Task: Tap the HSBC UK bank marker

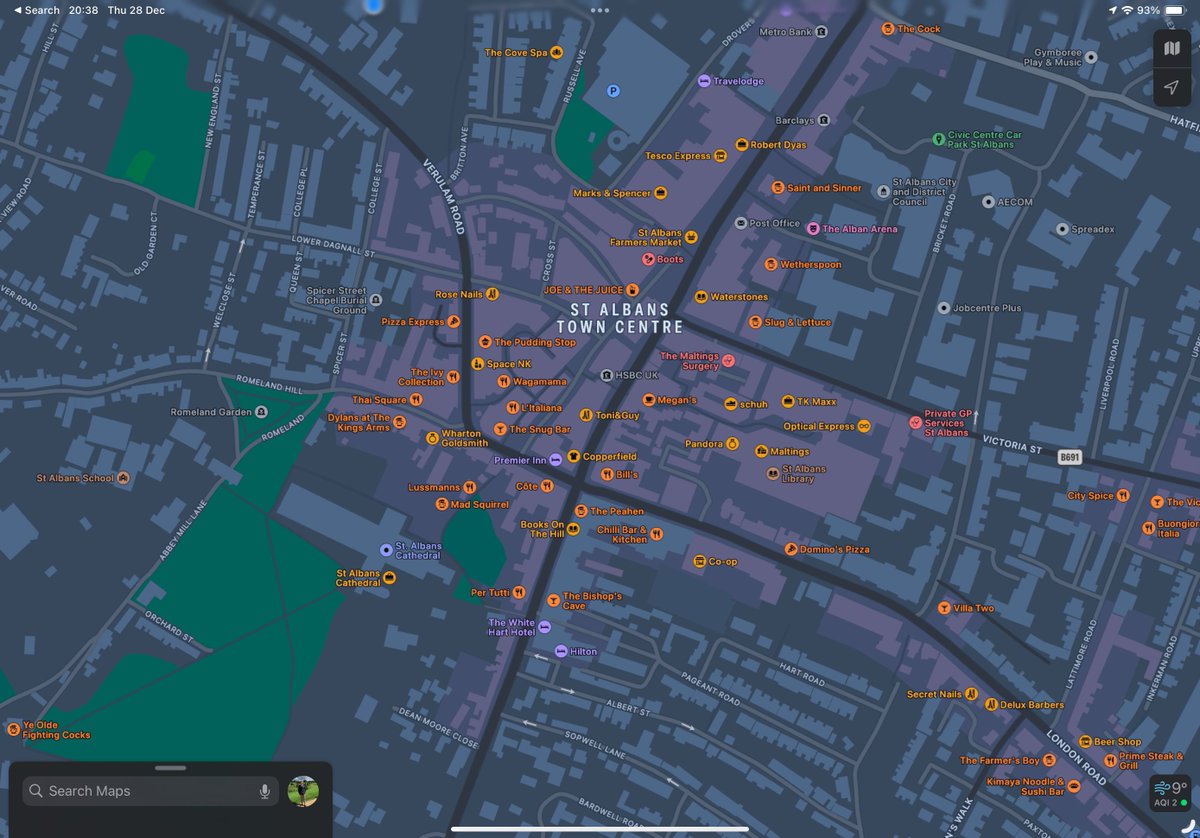Action: pyautogui.click(x=606, y=375)
